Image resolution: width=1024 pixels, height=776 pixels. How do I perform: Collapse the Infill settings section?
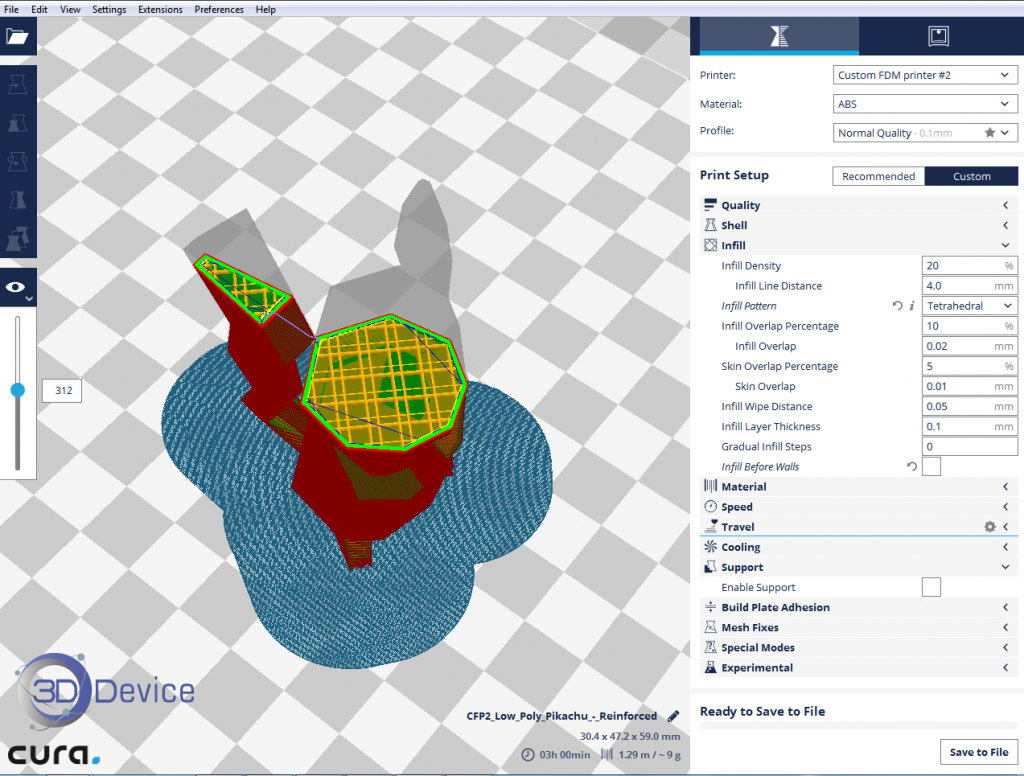[859, 246]
